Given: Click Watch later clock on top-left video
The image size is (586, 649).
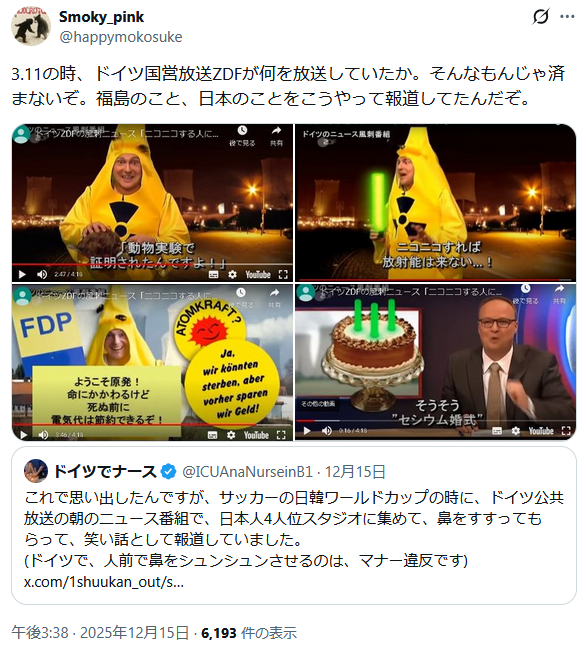Looking at the screenshot, I should click(x=242, y=136).
